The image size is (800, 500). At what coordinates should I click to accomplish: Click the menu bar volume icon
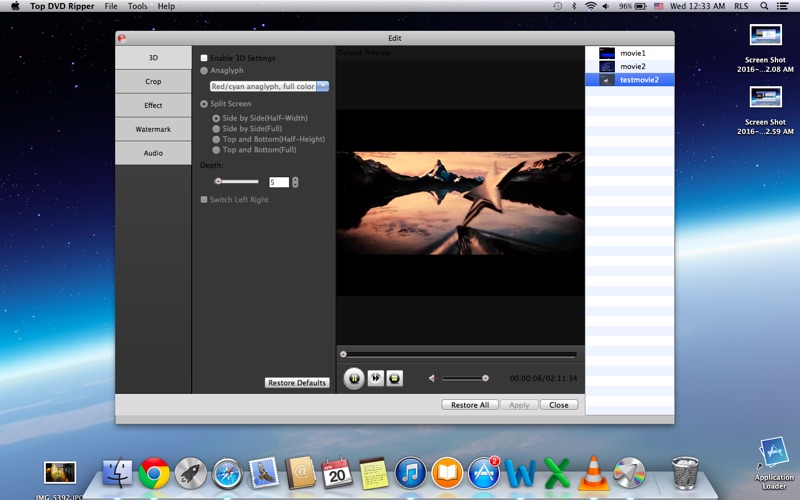[606, 6]
